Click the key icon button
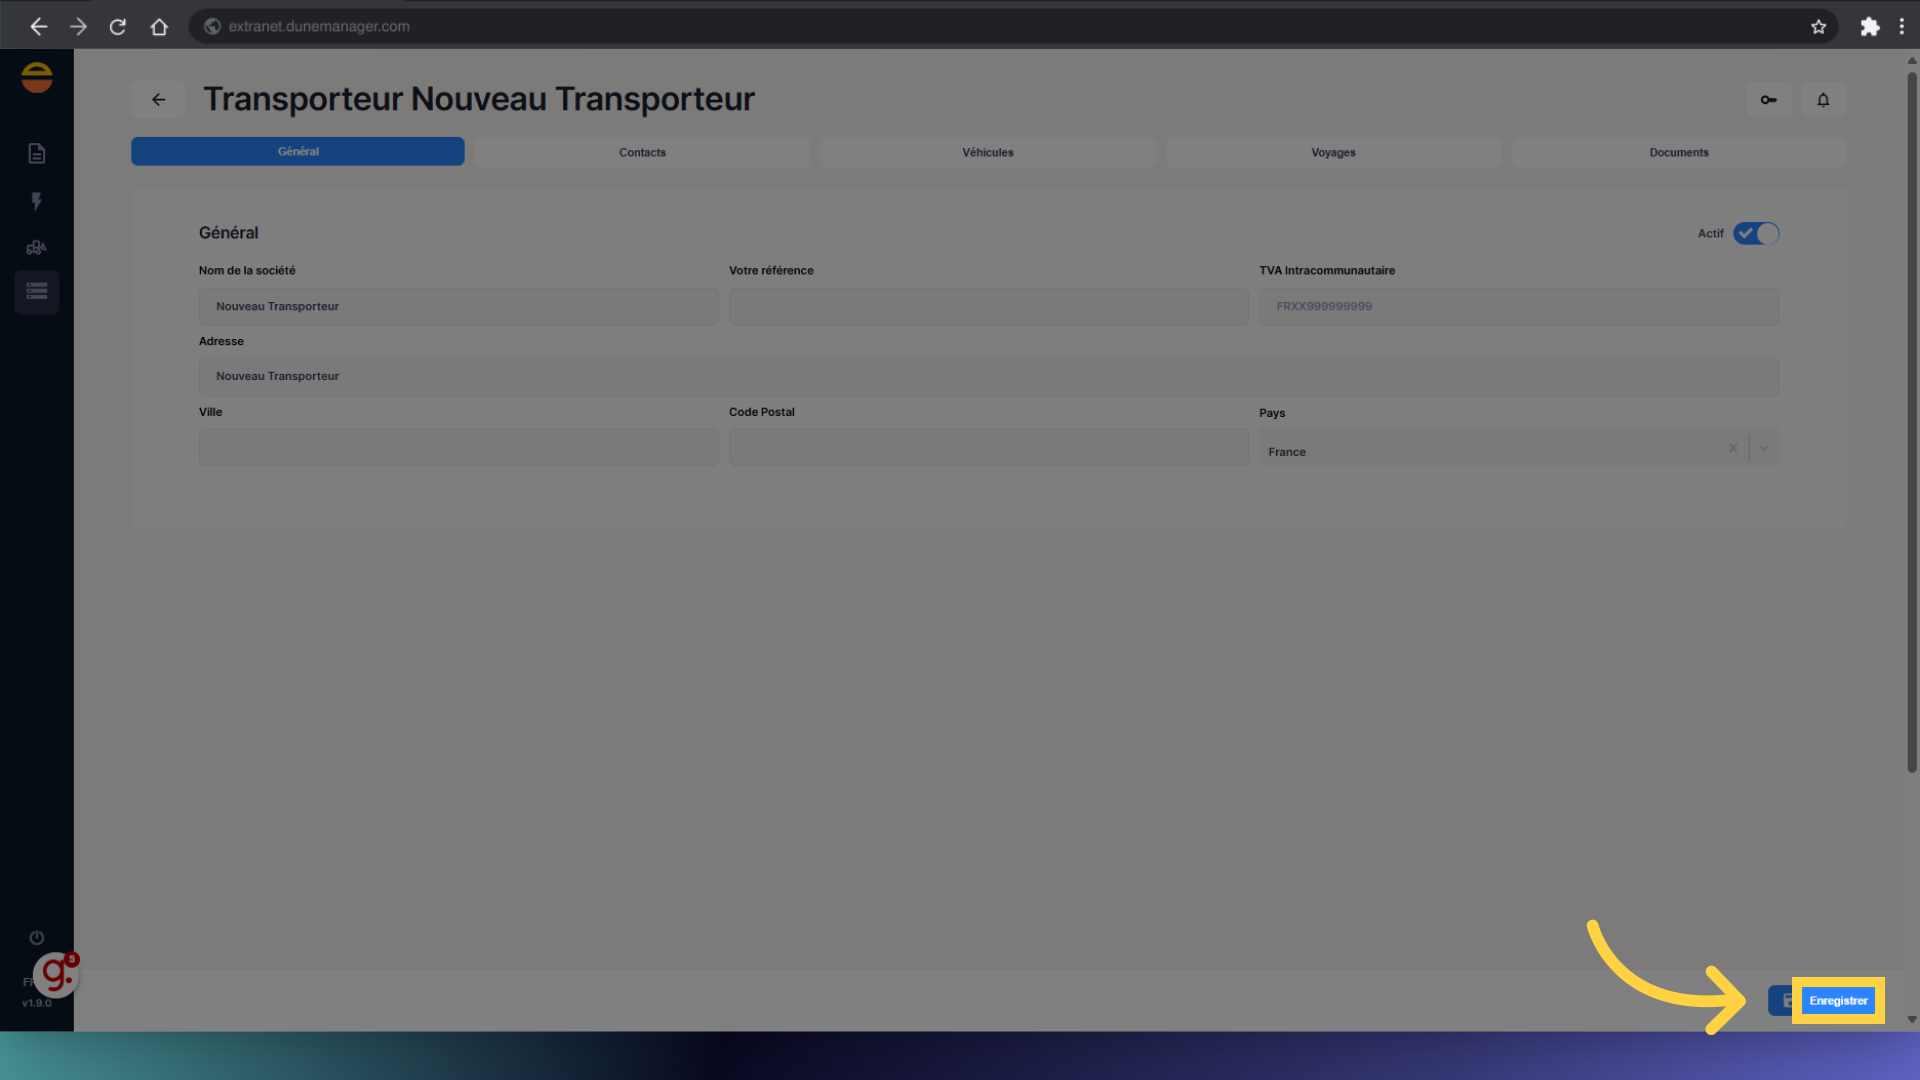Image resolution: width=1920 pixels, height=1080 pixels. pyautogui.click(x=1768, y=100)
